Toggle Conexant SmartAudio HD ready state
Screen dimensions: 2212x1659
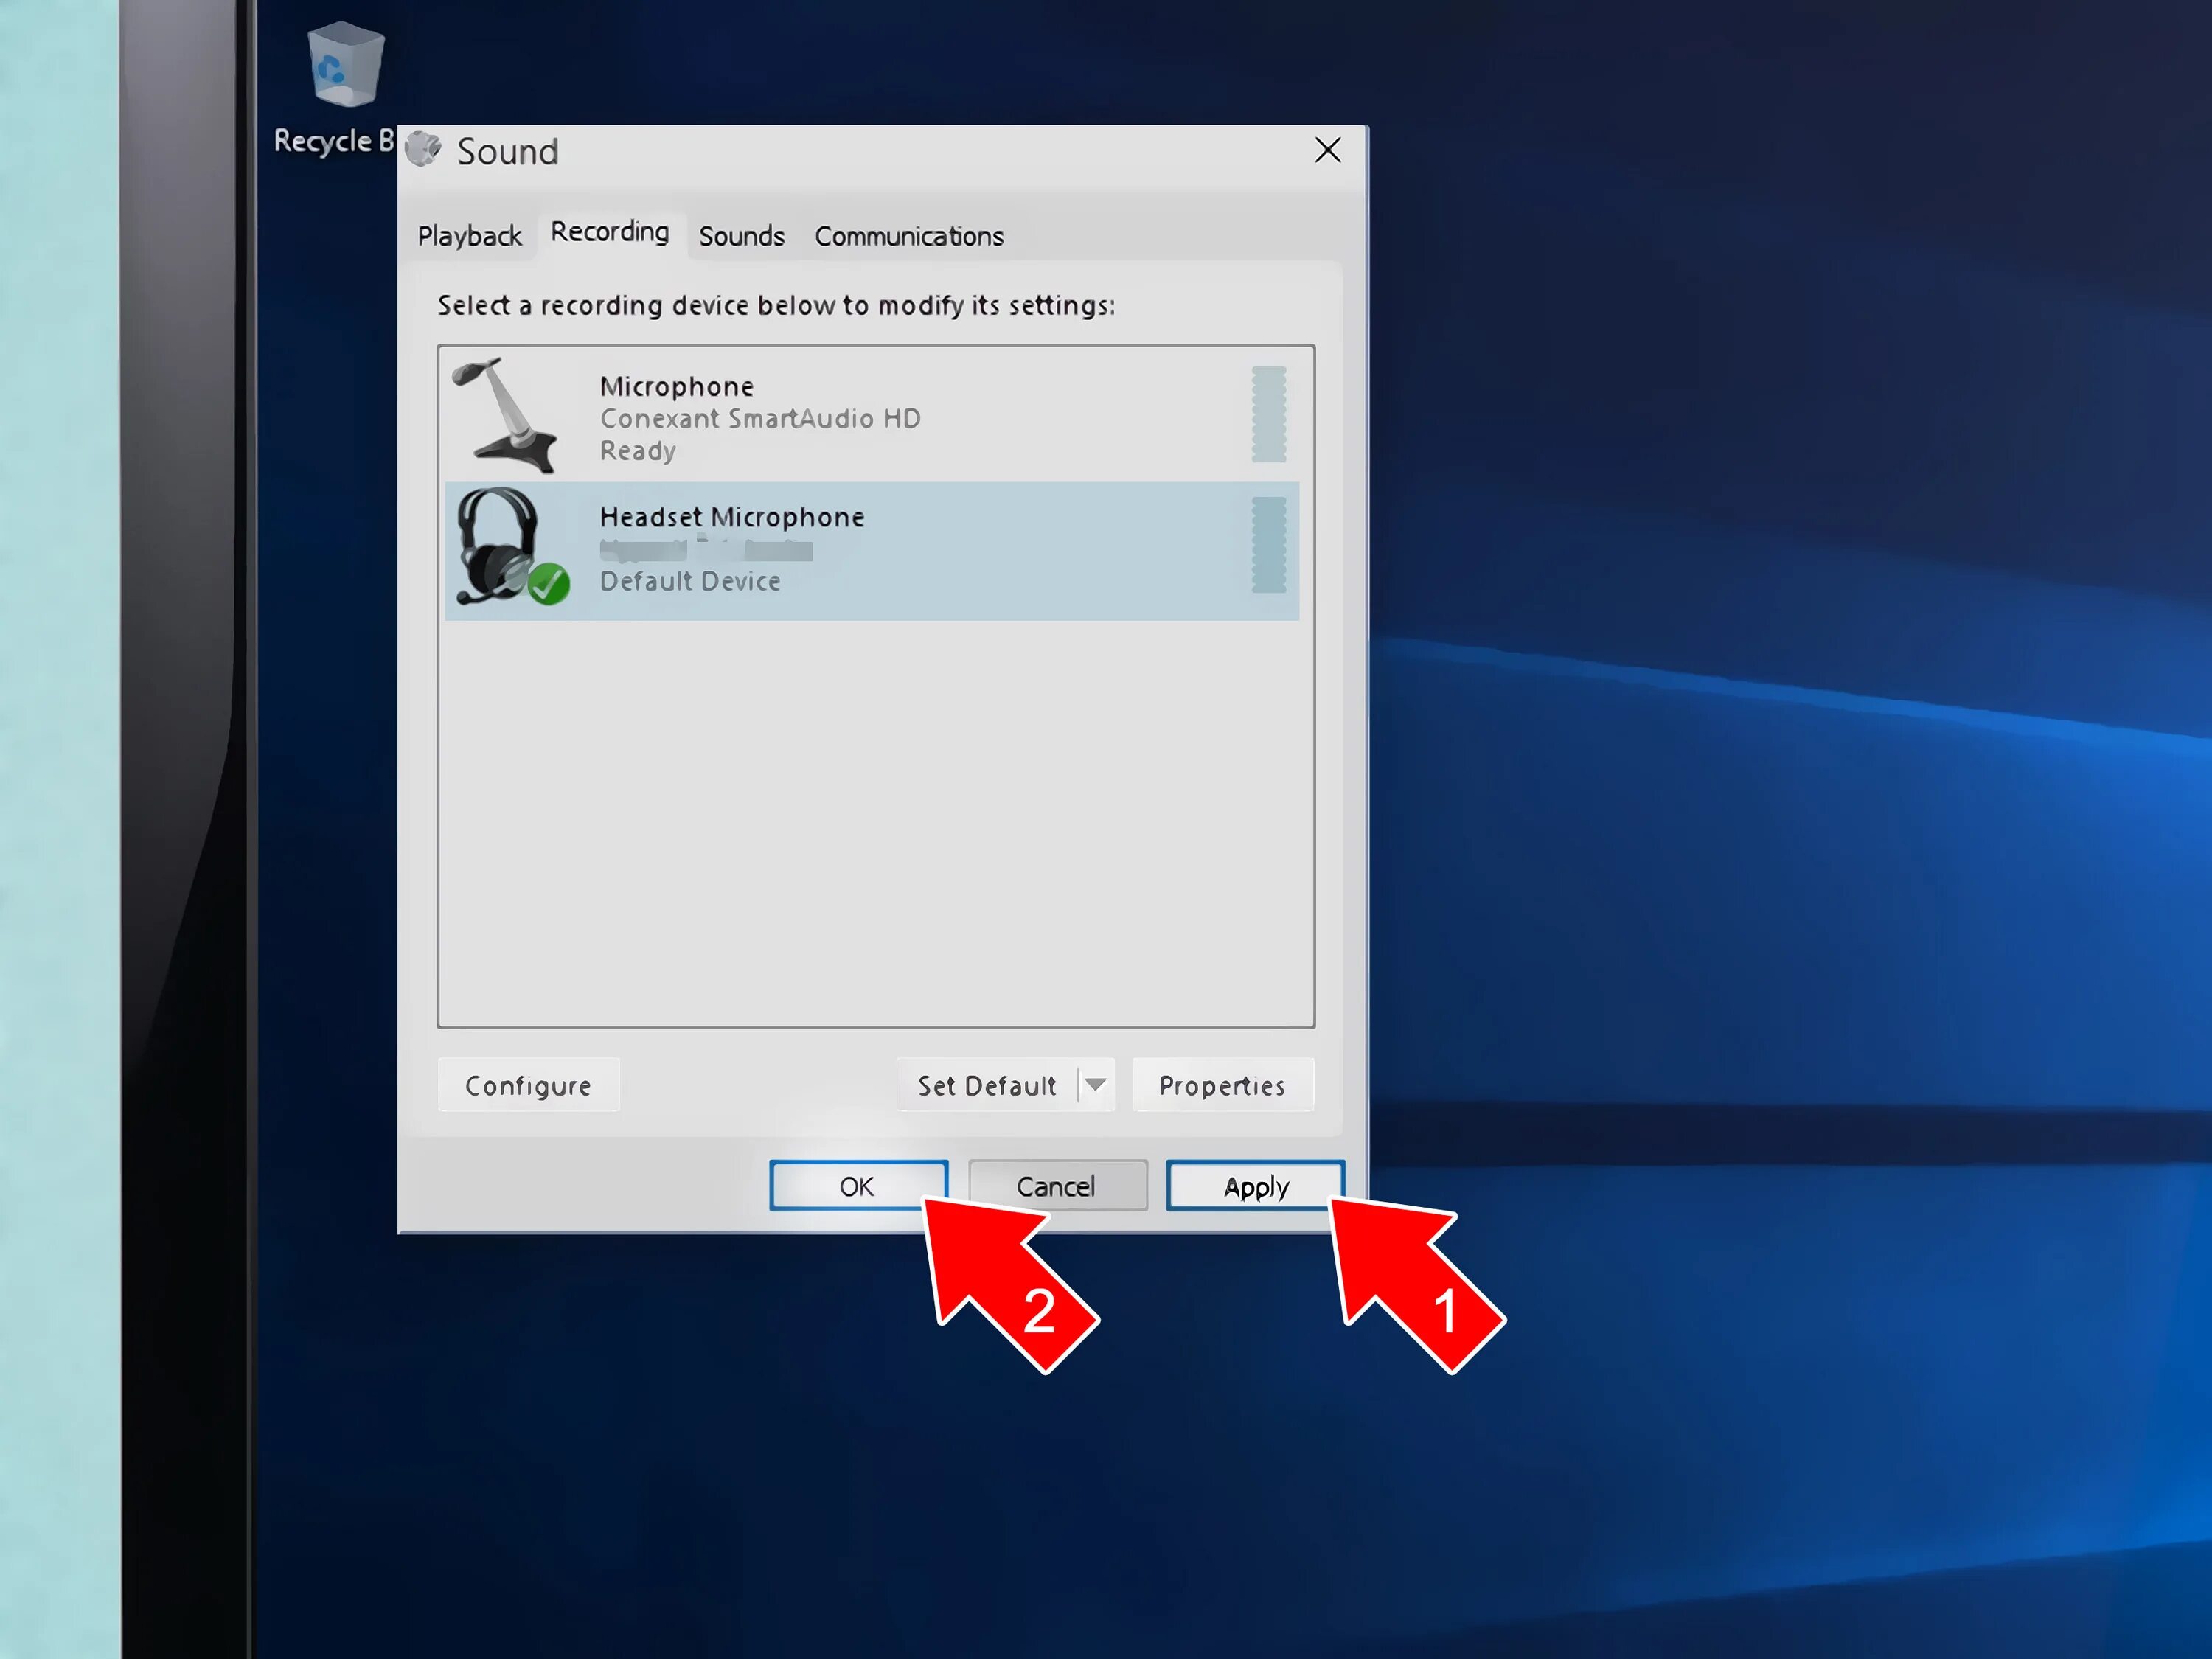coord(876,413)
